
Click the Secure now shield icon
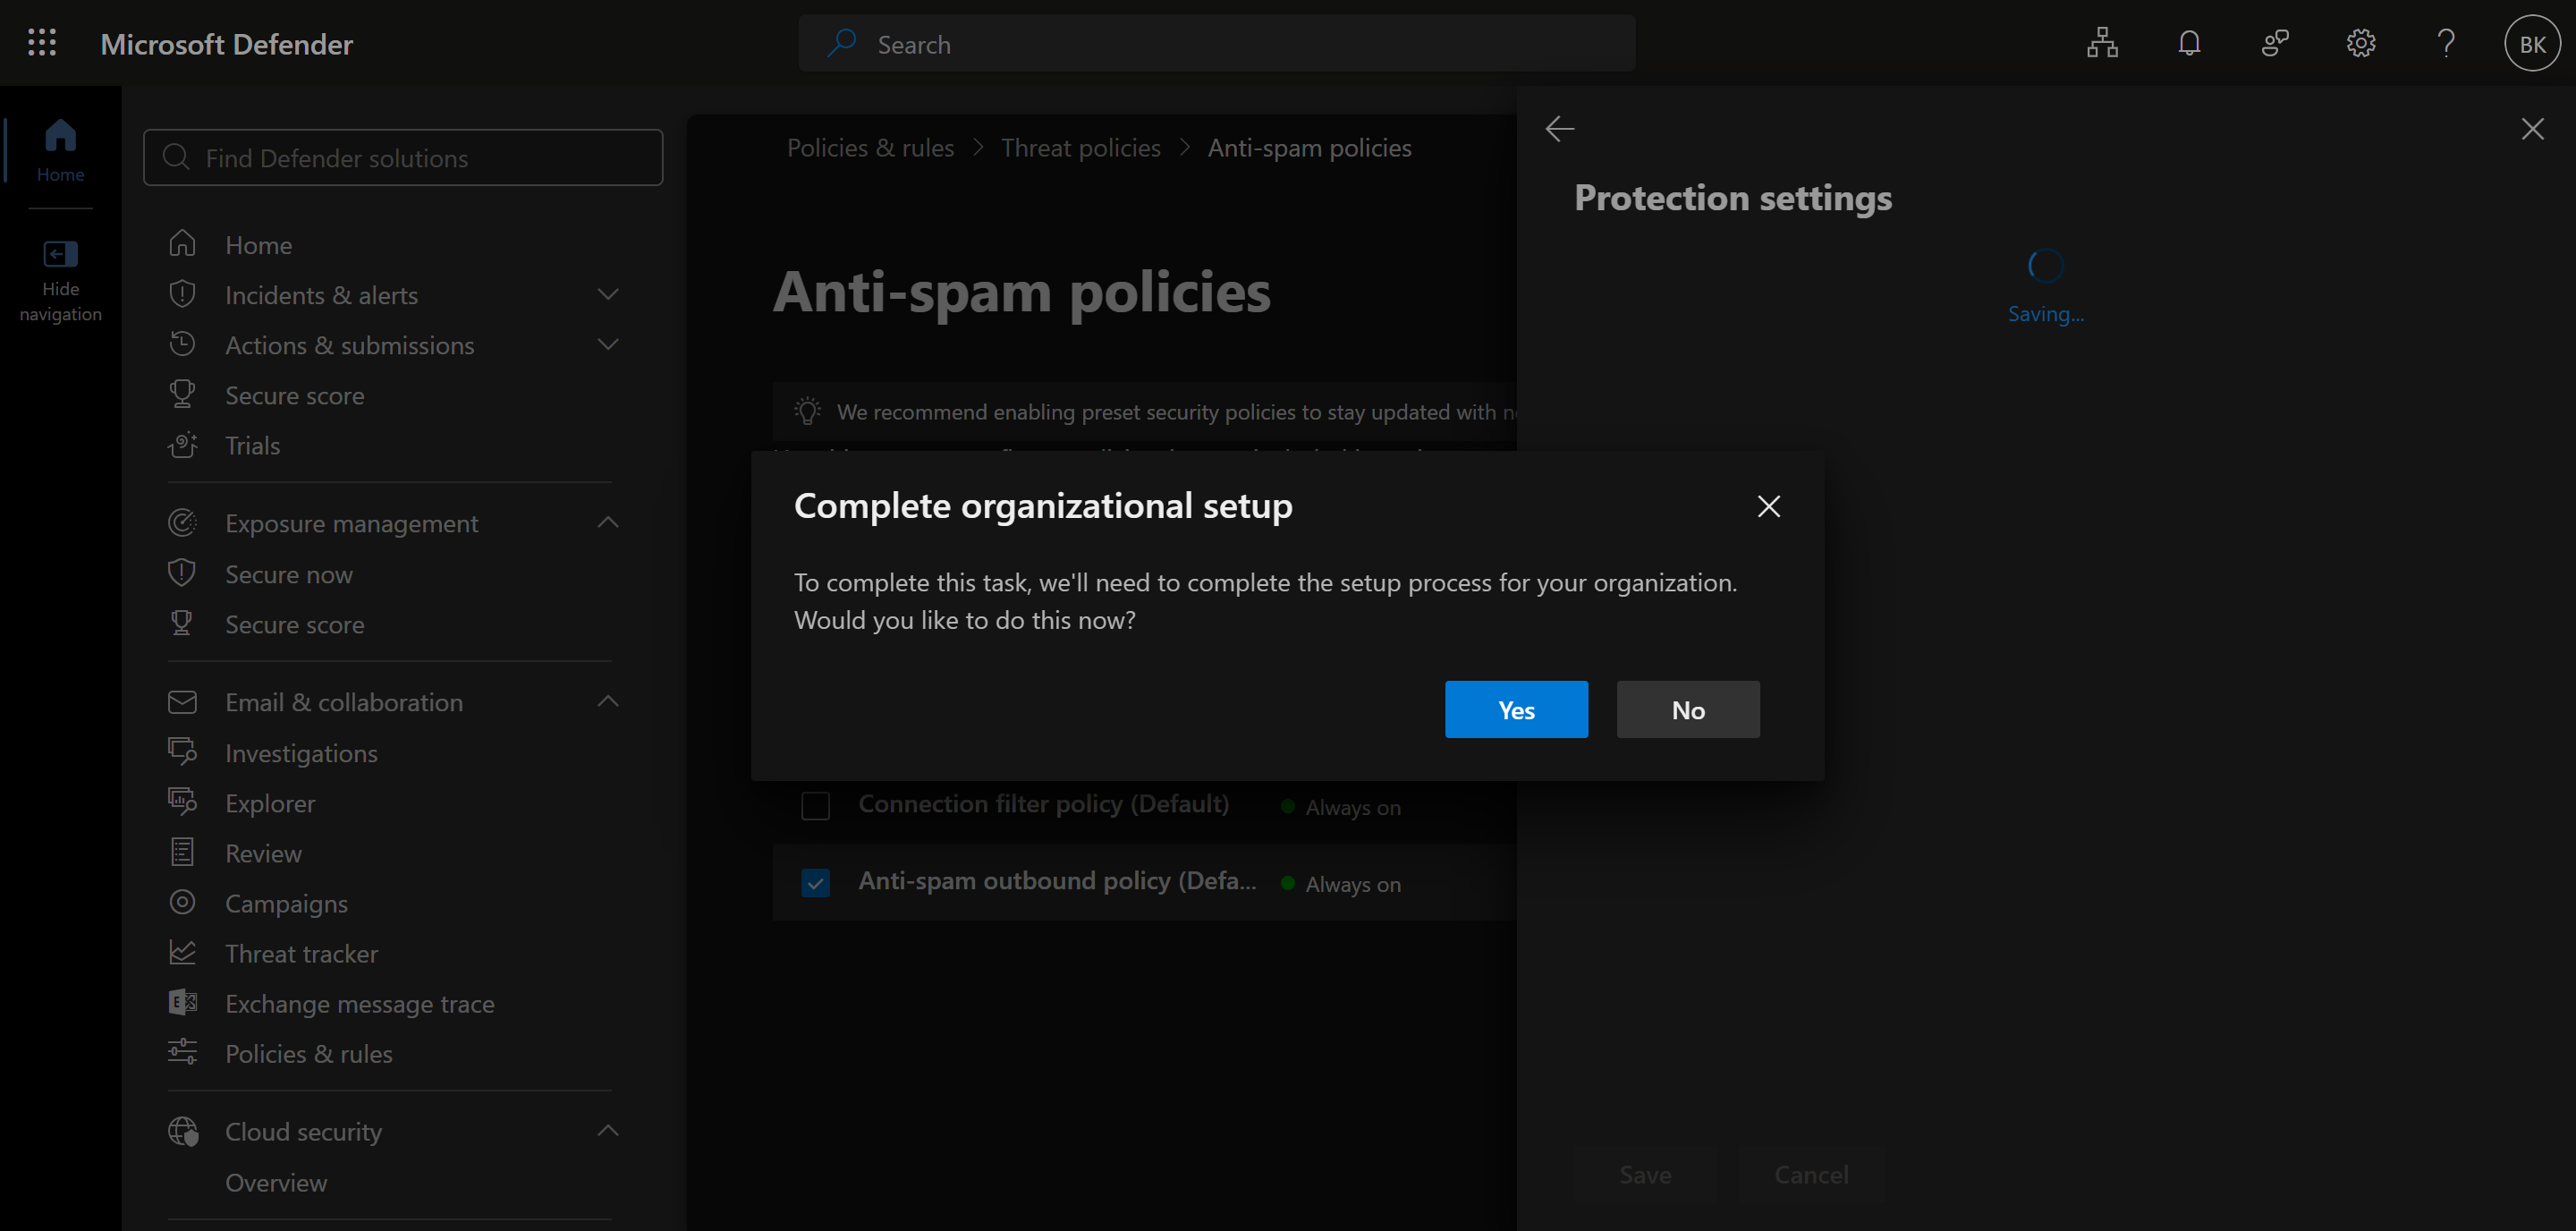182,573
